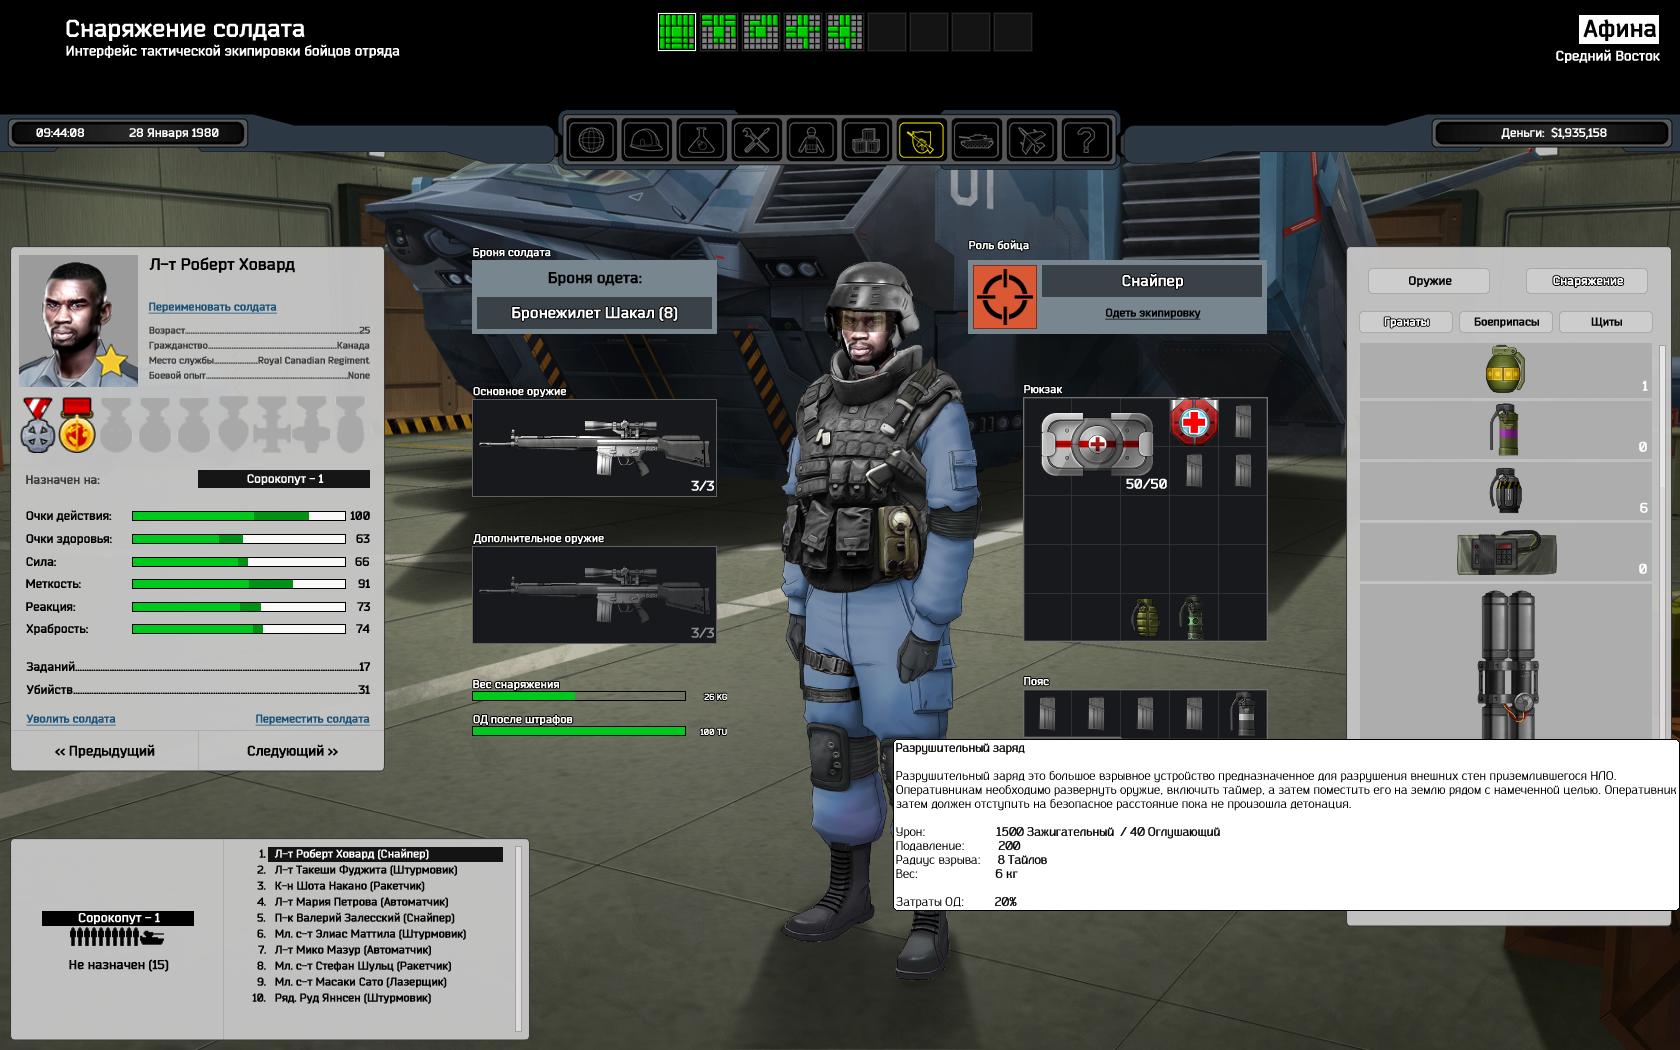
Task: Pick the green-lit grenade in the backpack
Action: coord(1193,617)
